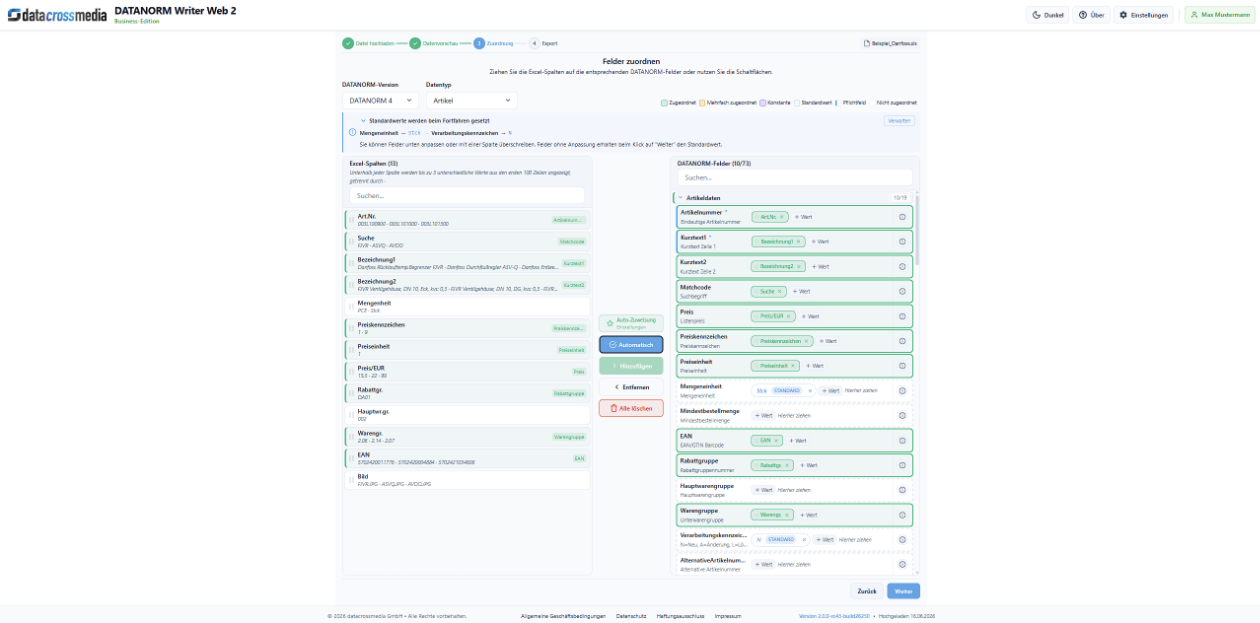1260x623 pixels.
Task: Remove Suche chip from Matchcode
Action: 781,291
